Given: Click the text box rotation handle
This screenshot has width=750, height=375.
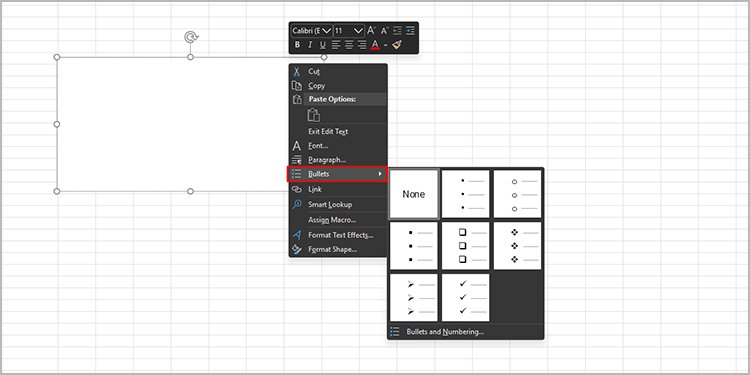Looking at the screenshot, I should click(191, 37).
